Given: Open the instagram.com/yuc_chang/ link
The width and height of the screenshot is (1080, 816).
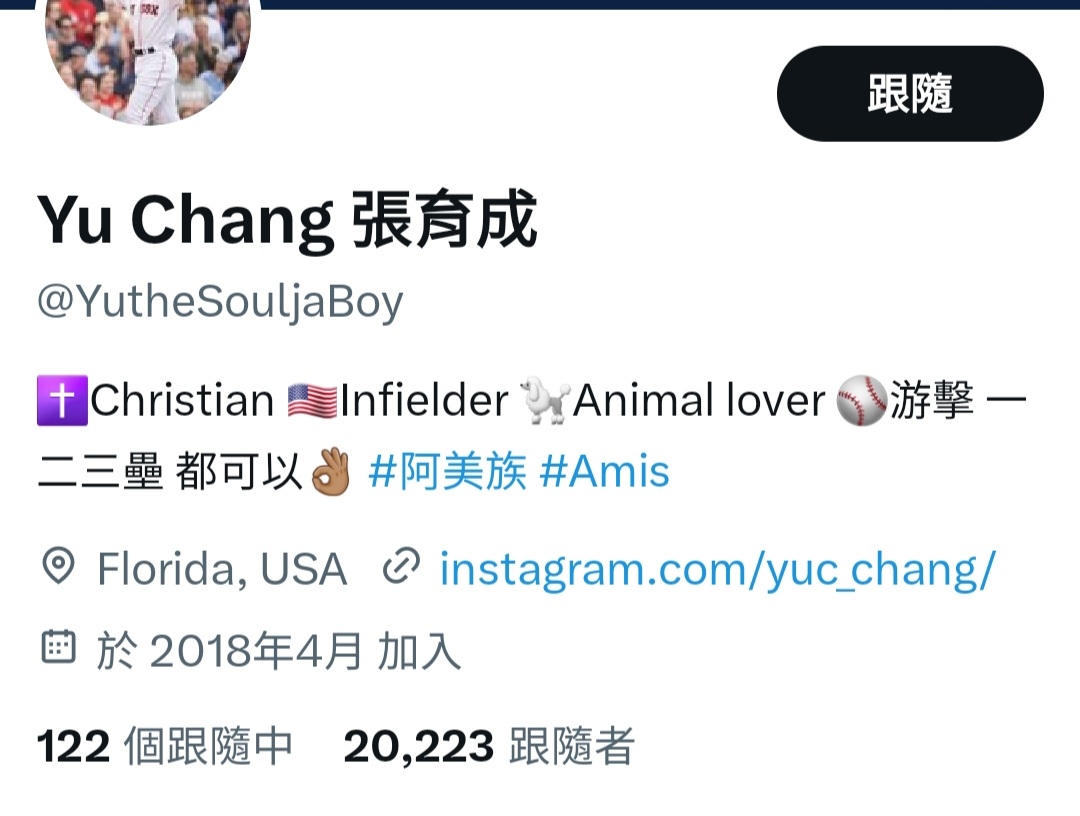Looking at the screenshot, I should coord(718,569).
